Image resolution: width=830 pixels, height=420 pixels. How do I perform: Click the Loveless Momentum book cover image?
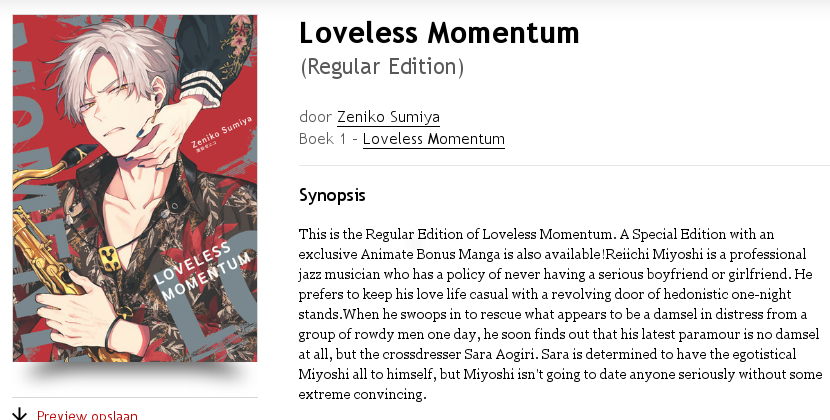(134, 188)
